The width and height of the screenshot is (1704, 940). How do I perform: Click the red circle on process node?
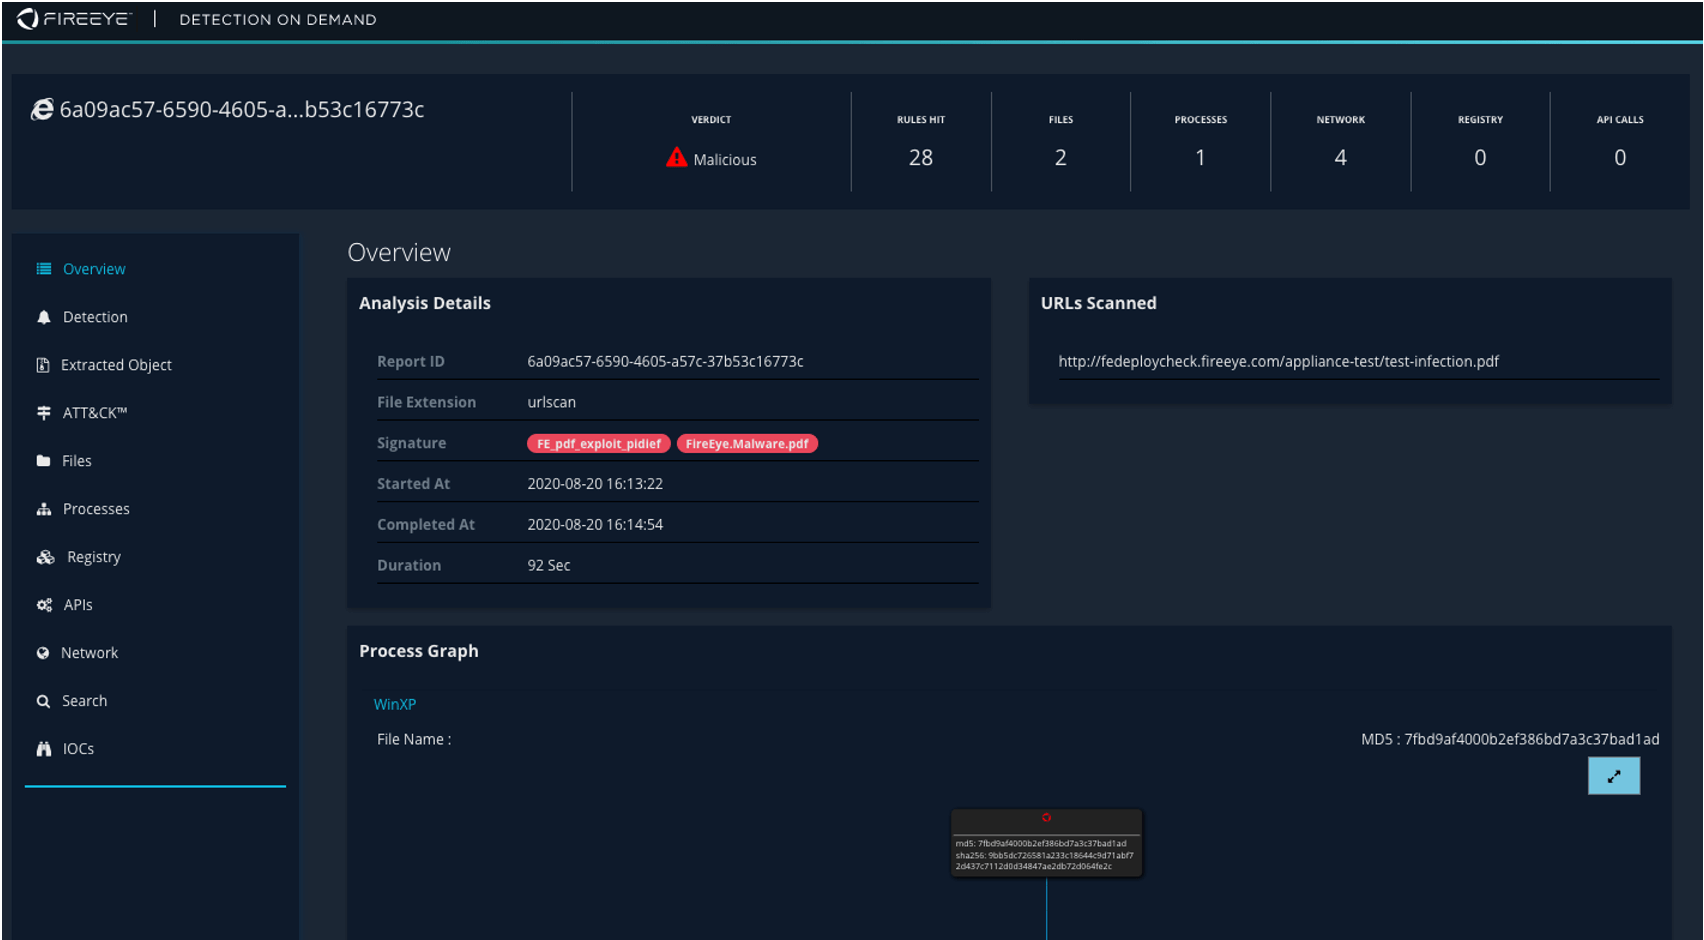(x=1046, y=818)
